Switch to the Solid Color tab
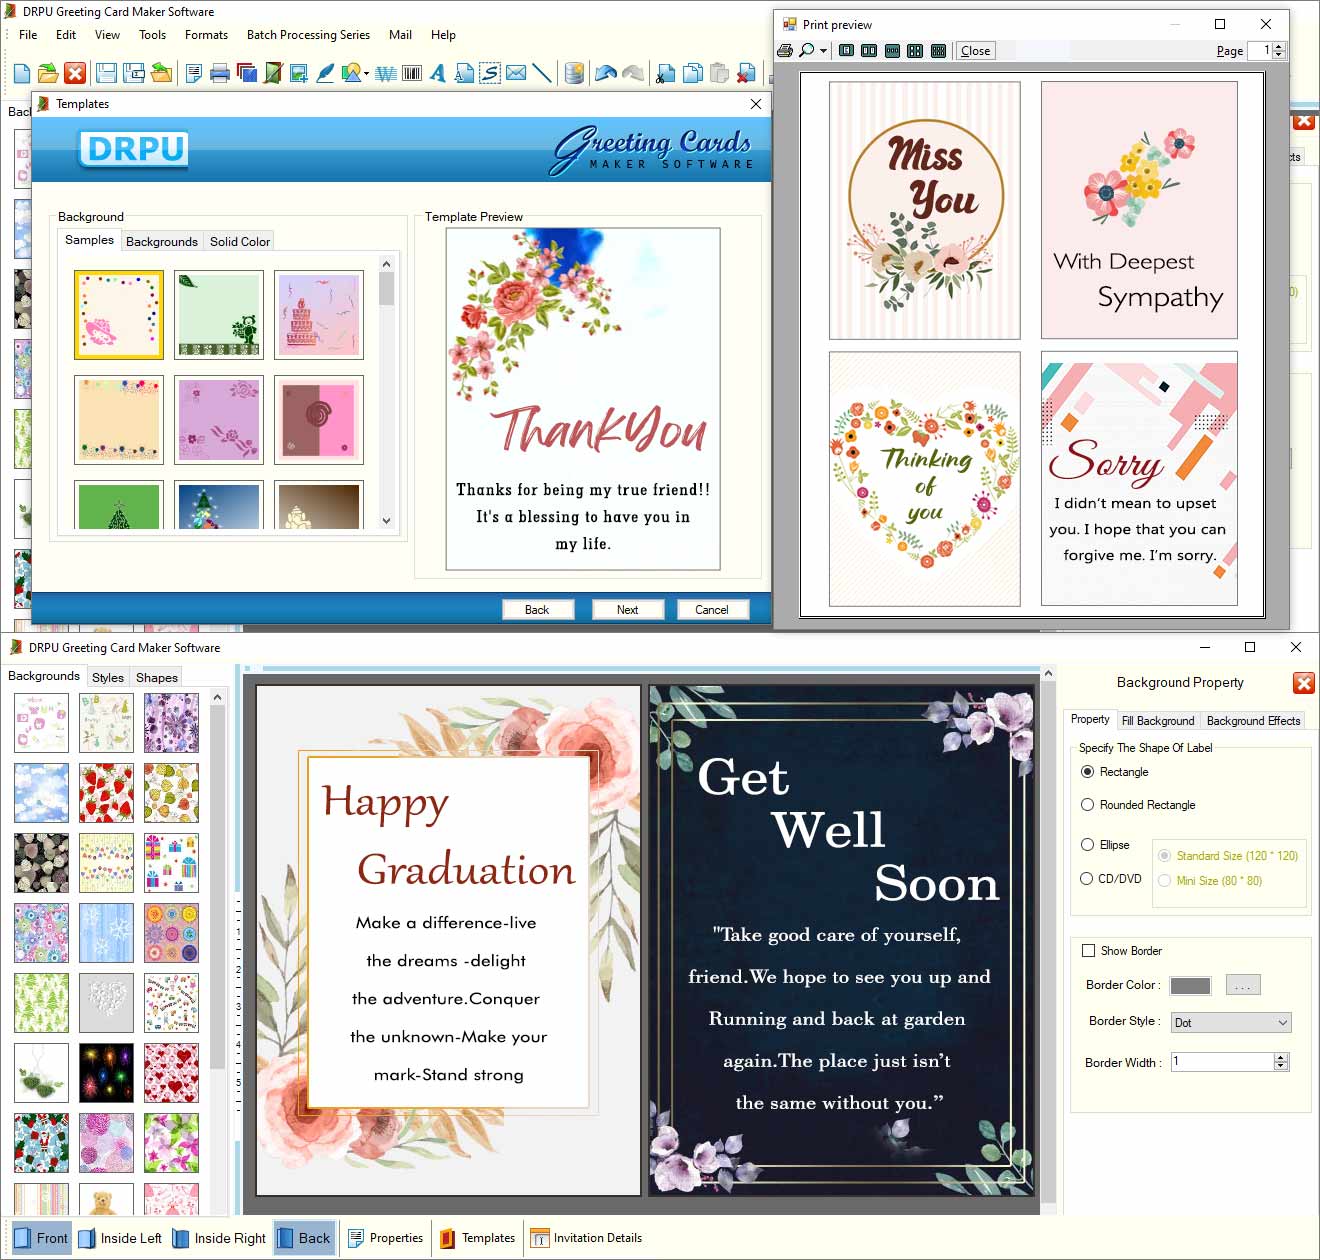Viewport: 1320px width, 1260px height. point(239,242)
